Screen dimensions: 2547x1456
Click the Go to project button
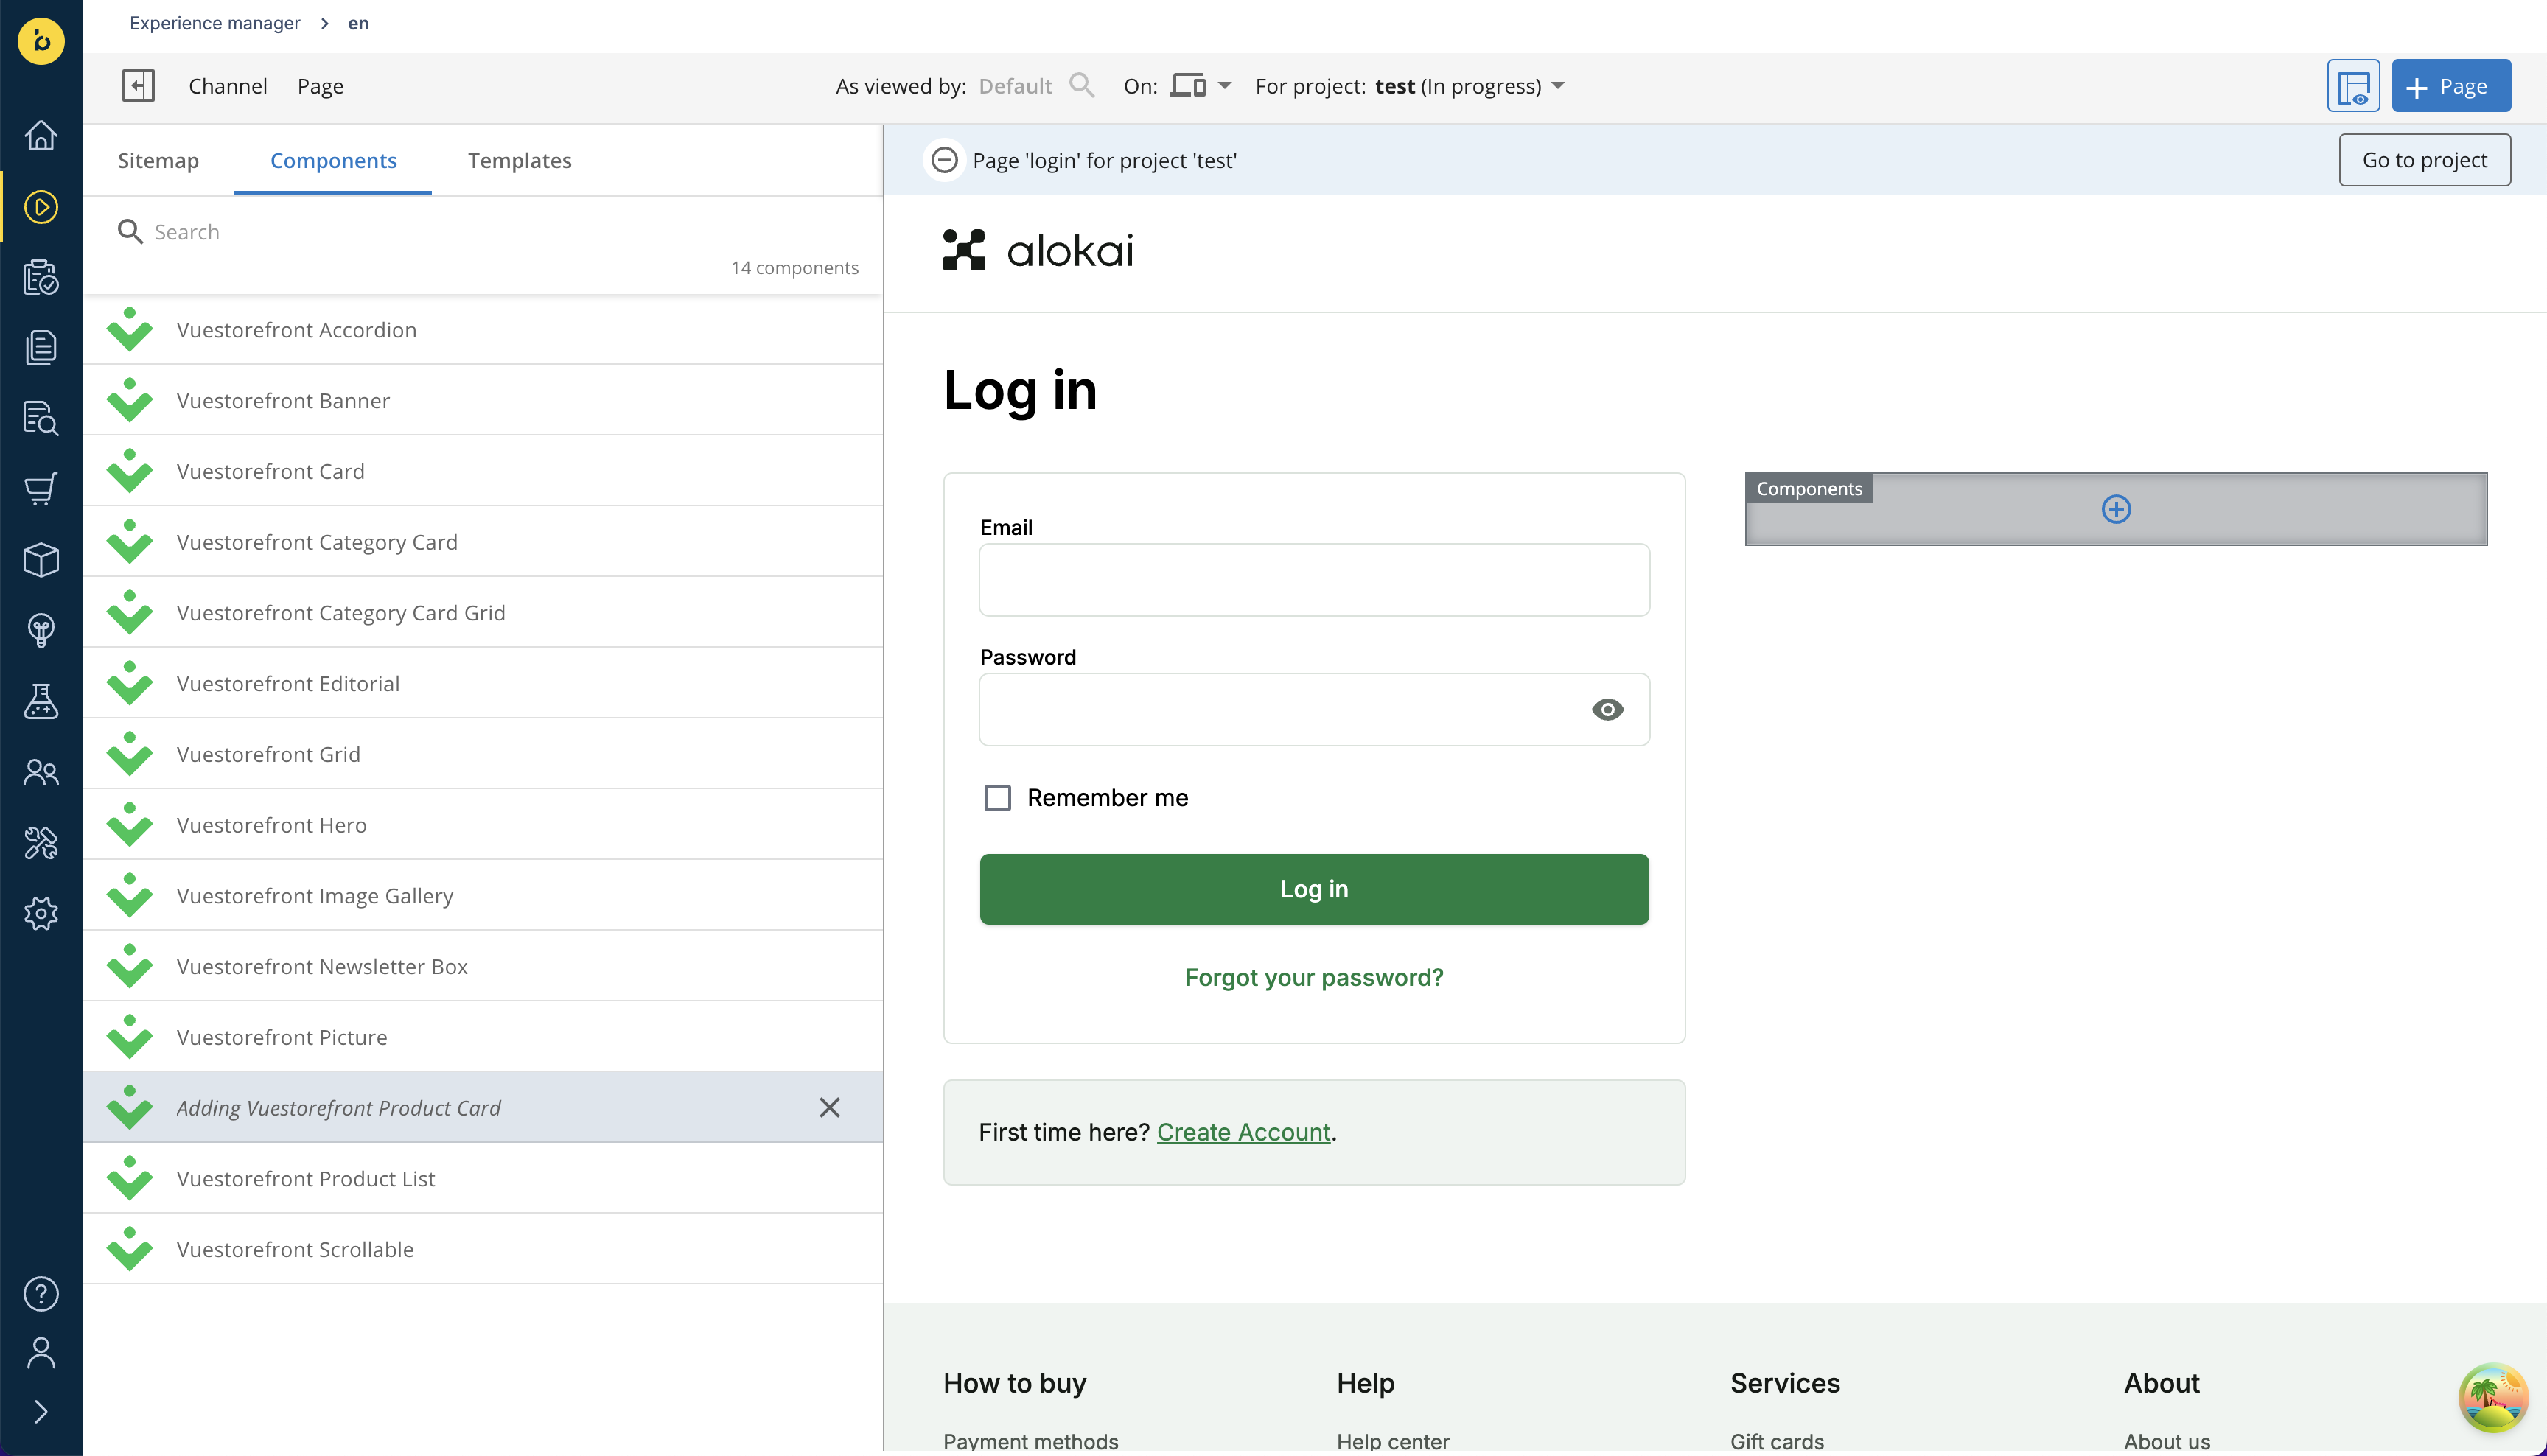click(2425, 160)
